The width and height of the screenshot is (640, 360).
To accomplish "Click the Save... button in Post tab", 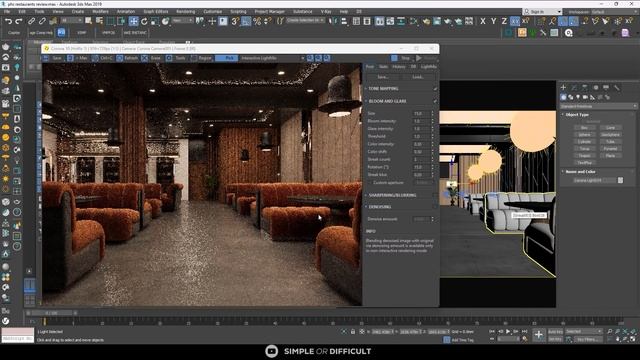I will (x=383, y=77).
